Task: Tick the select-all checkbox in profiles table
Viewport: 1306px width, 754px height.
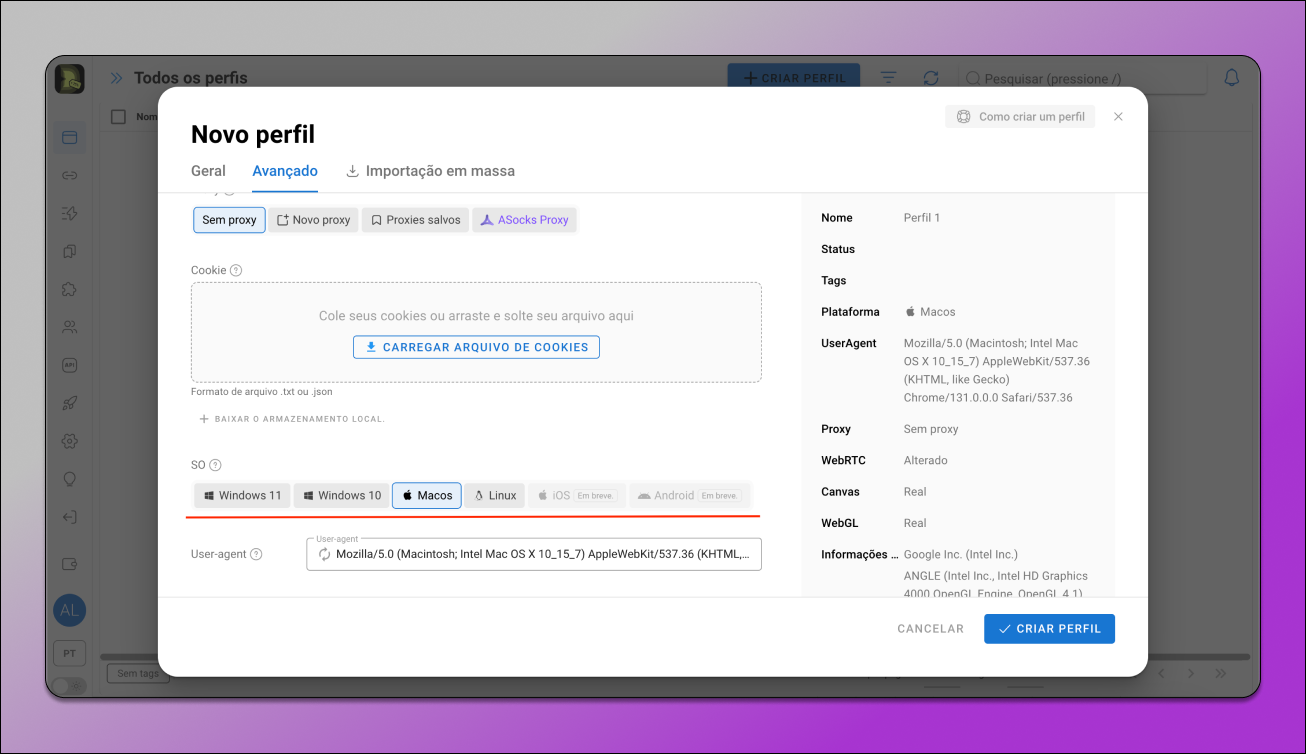Action: 118,116
